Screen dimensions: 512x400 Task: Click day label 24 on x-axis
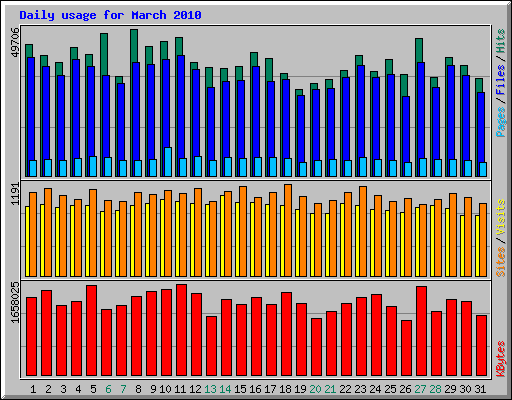pos(375,389)
